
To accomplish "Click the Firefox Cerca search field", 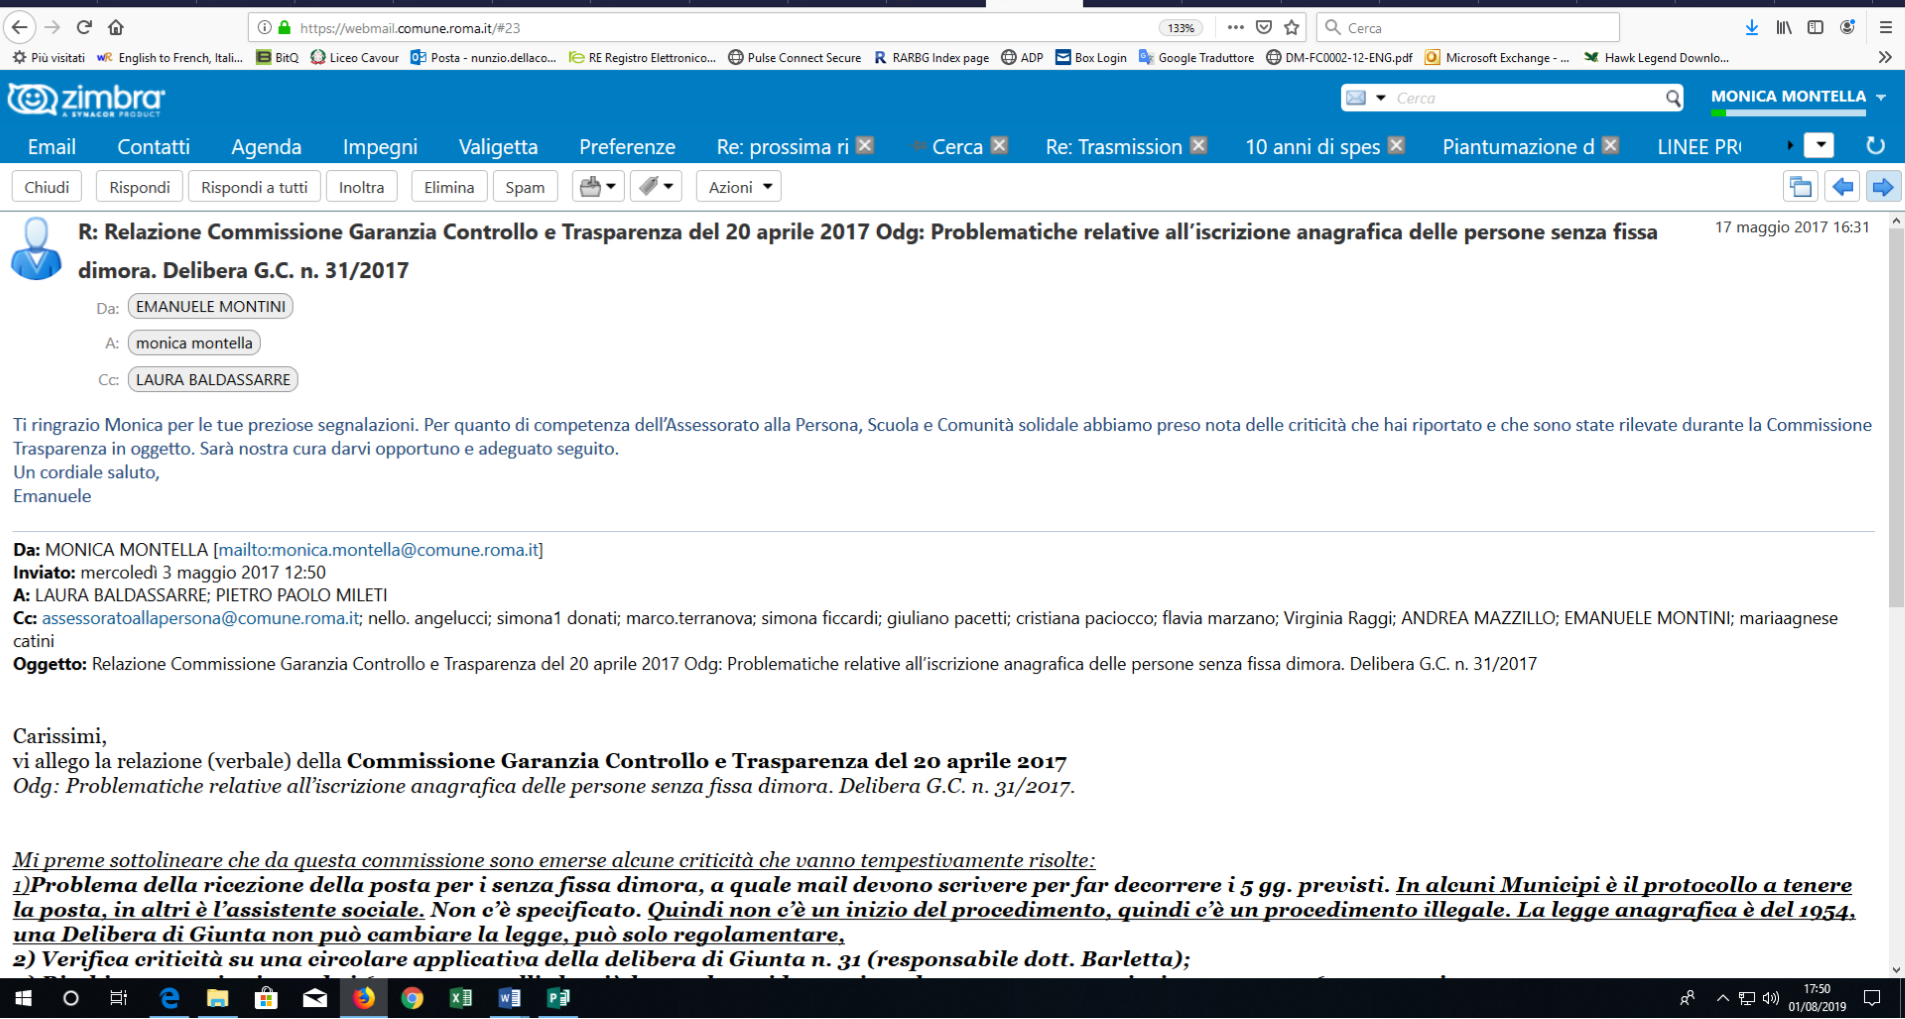I will tap(1468, 28).
